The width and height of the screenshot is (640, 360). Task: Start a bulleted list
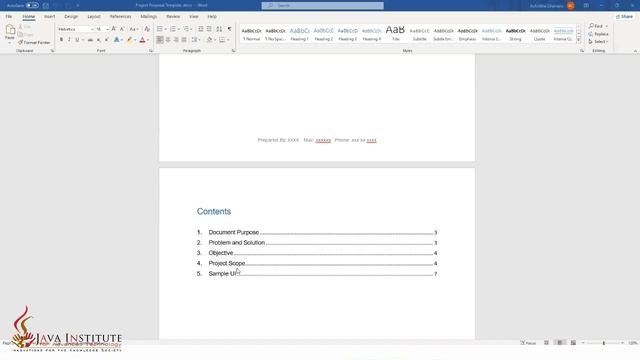[x=160, y=29]
